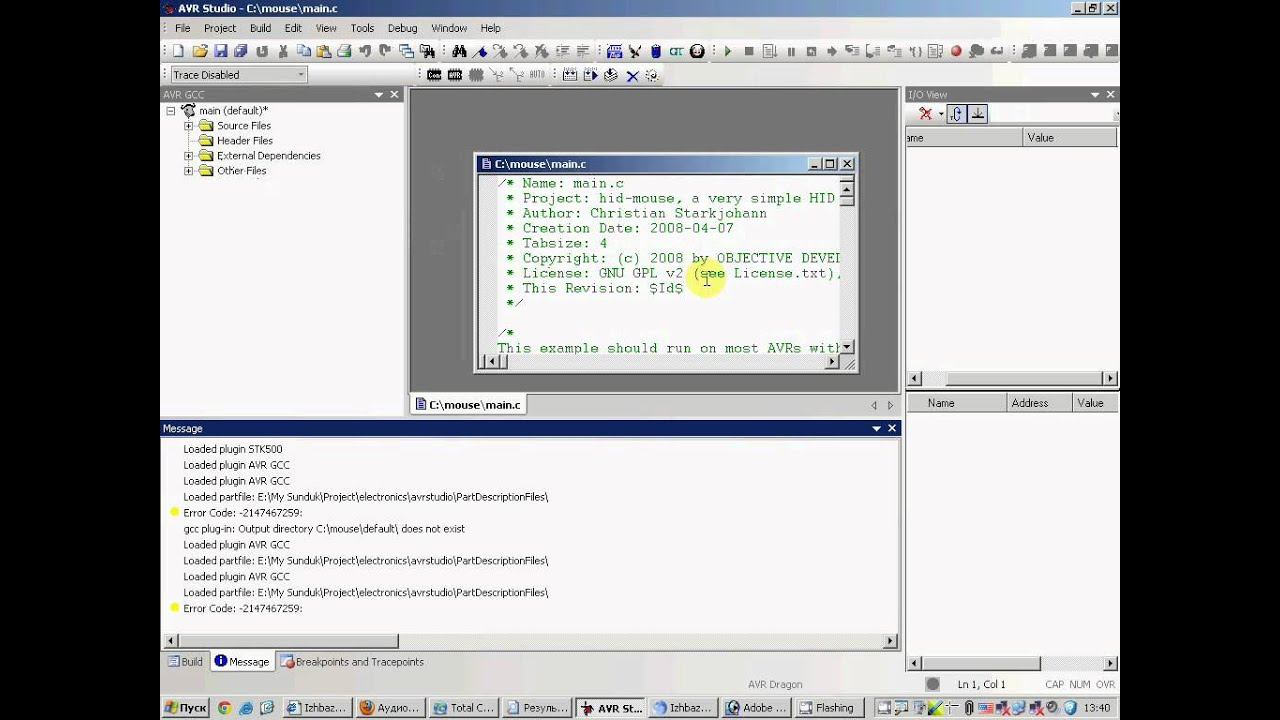The width and height of the screenshot is (1280, 720).
Task: Expand the External Dependencies folder
Action: point(188,156)
